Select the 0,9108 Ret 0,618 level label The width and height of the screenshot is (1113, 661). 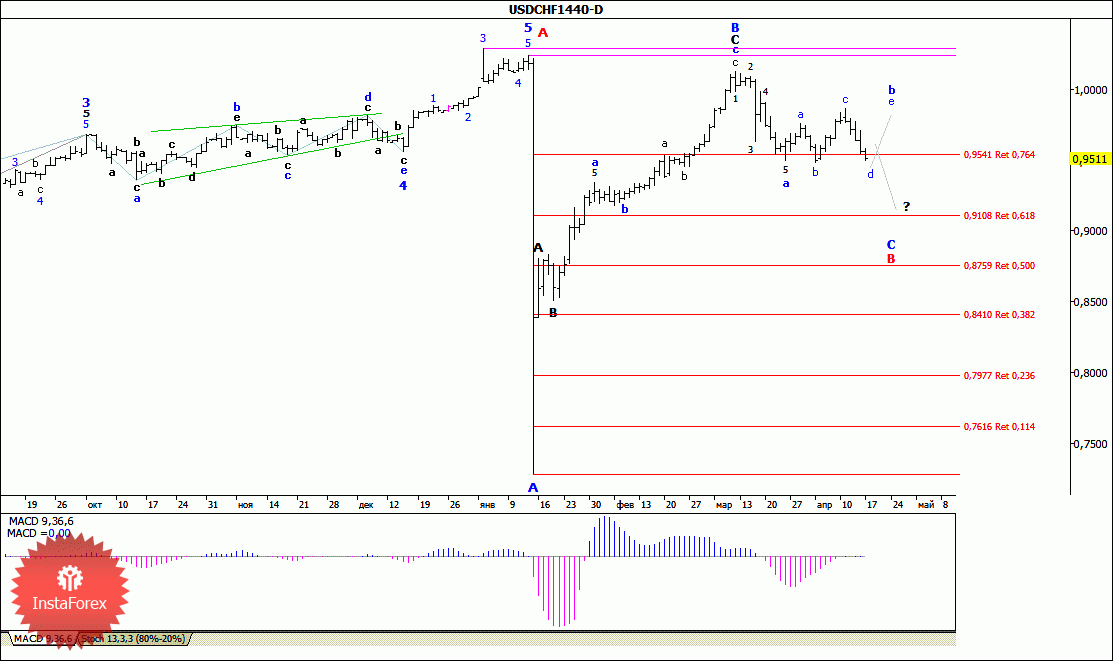(999, 215)
